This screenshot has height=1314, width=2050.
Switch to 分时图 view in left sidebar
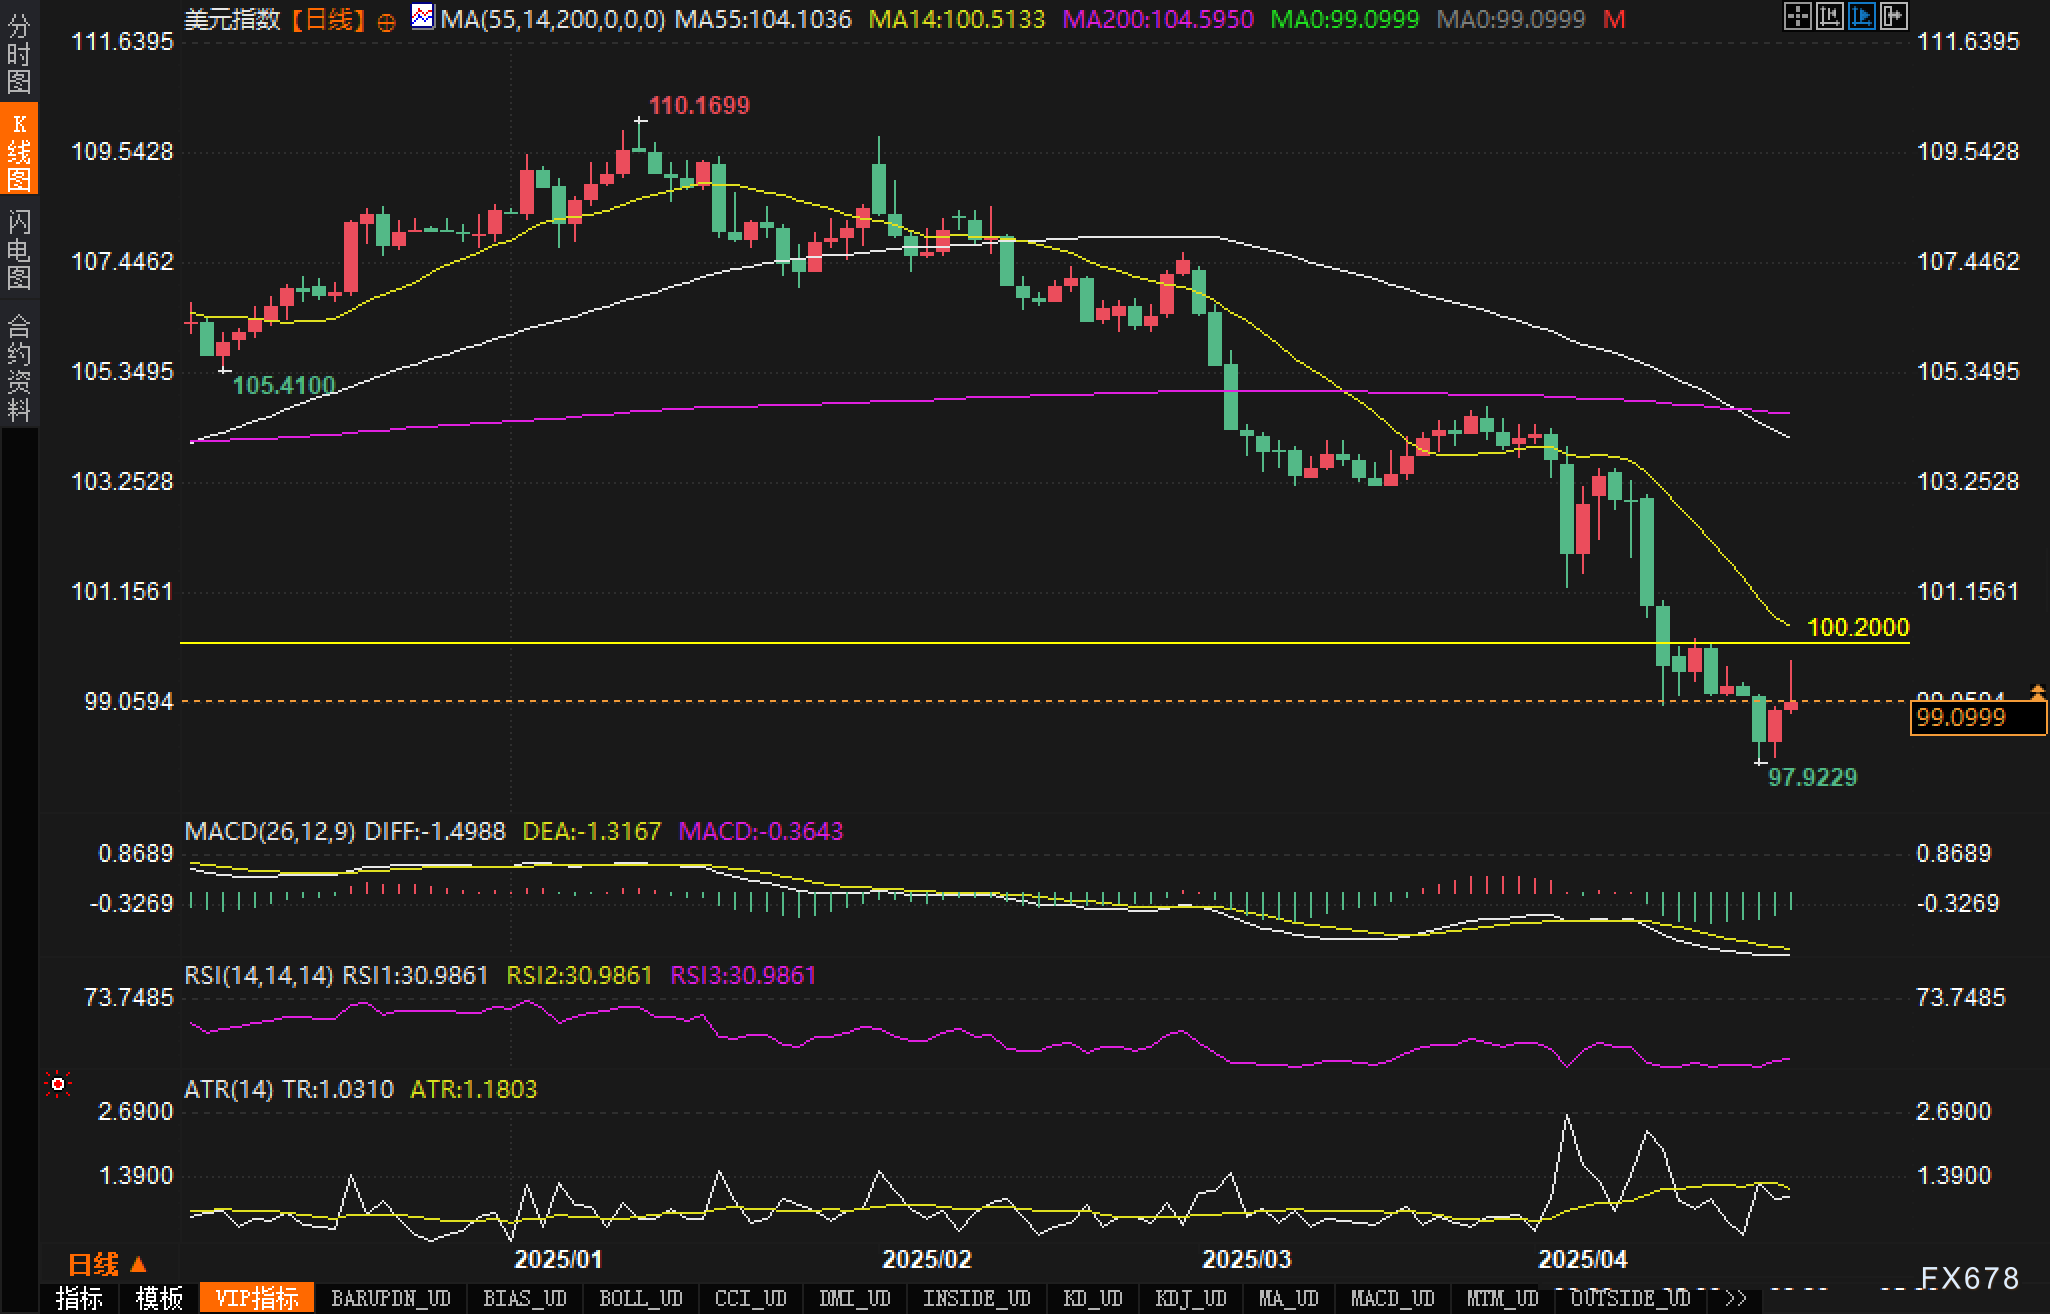pos(19,54)
